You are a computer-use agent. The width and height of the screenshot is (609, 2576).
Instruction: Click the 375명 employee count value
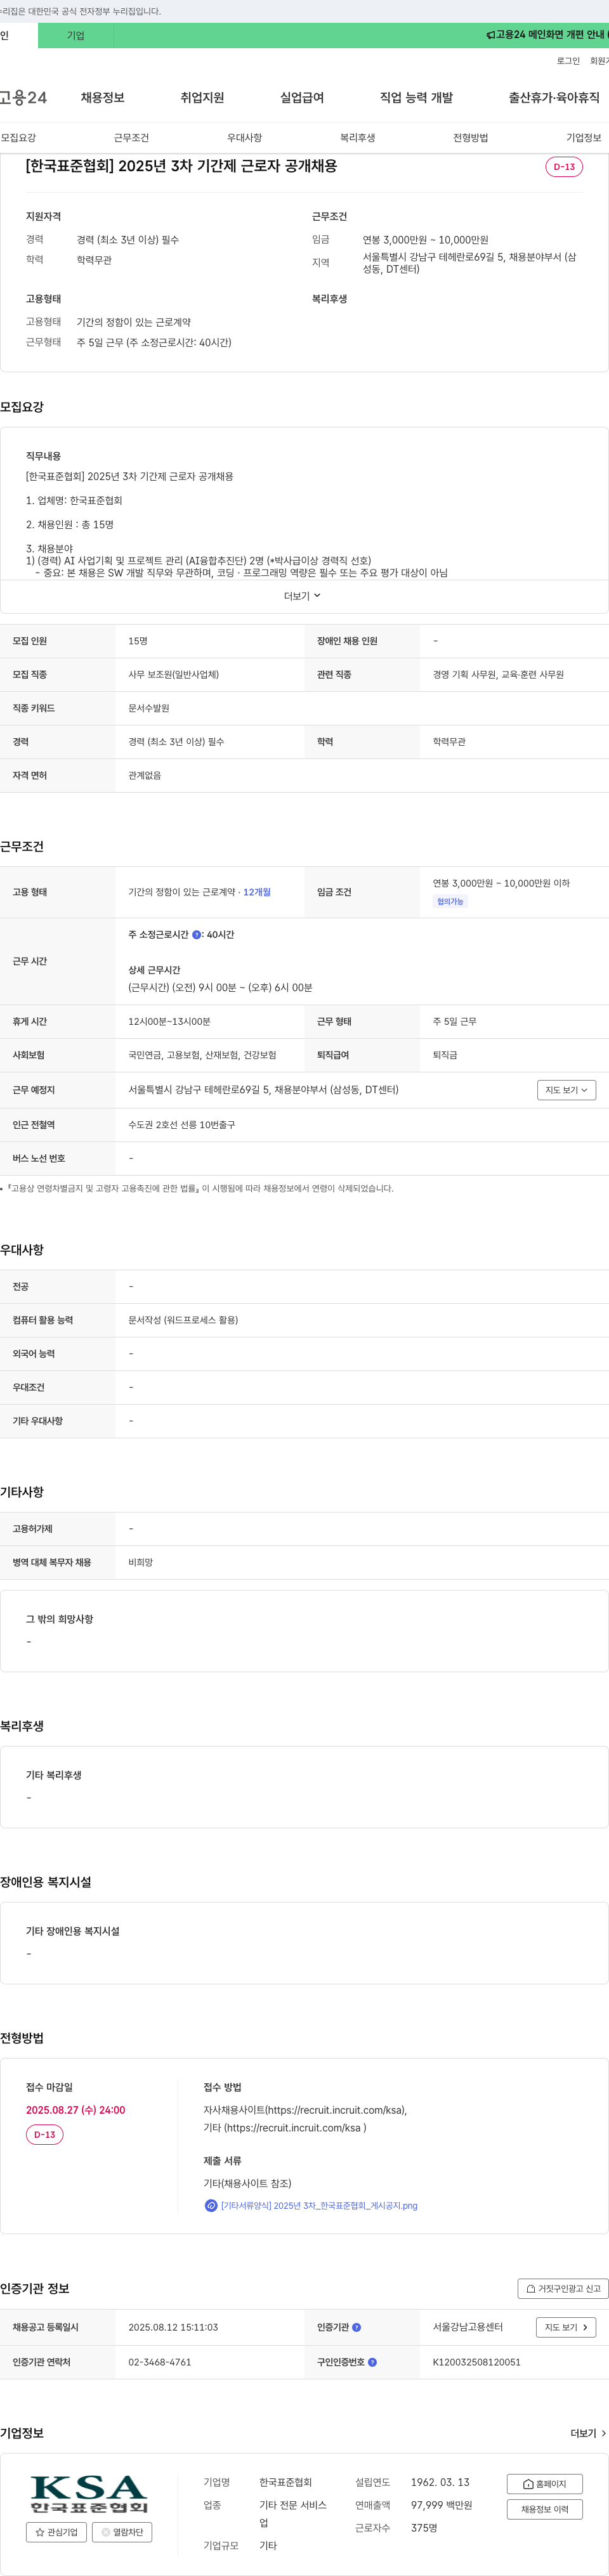coord(424,2528)
